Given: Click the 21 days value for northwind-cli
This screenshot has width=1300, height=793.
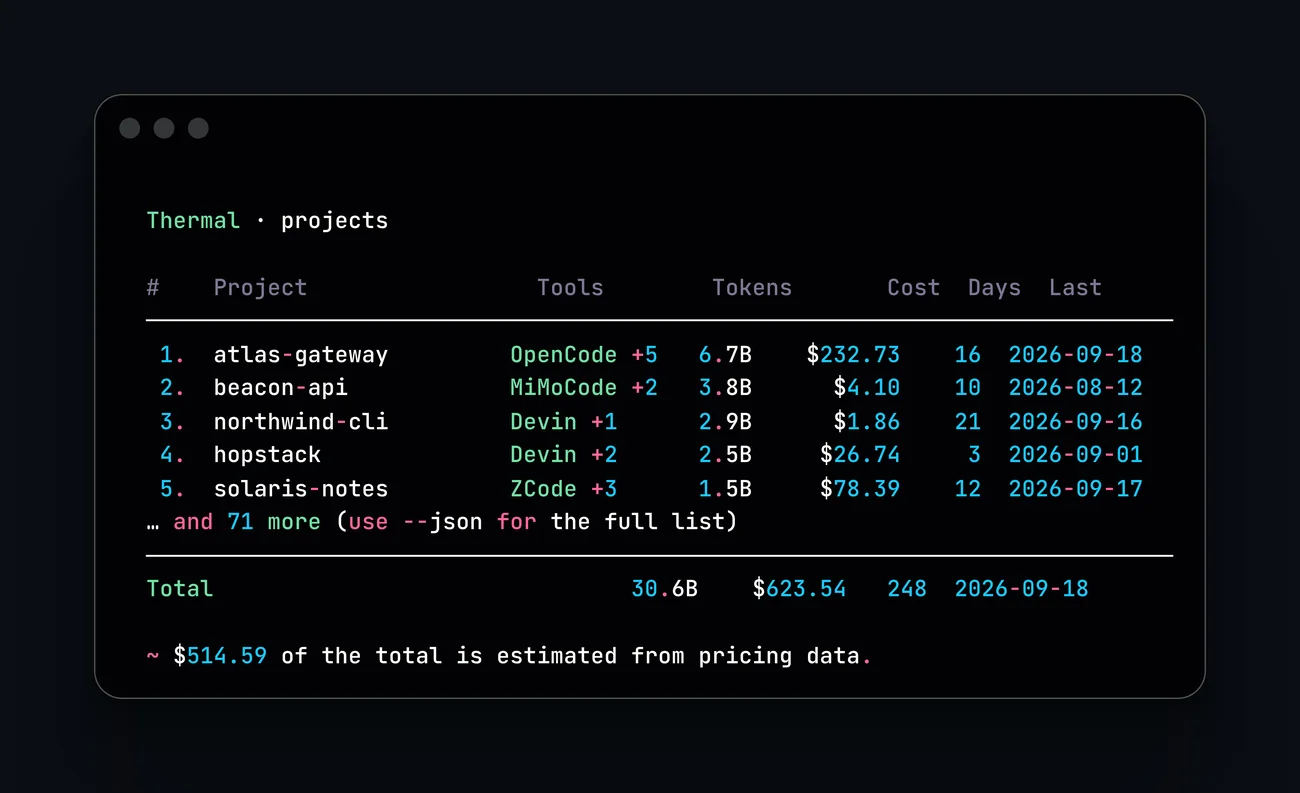Looking at the screenshot, I should coord(967,422).
